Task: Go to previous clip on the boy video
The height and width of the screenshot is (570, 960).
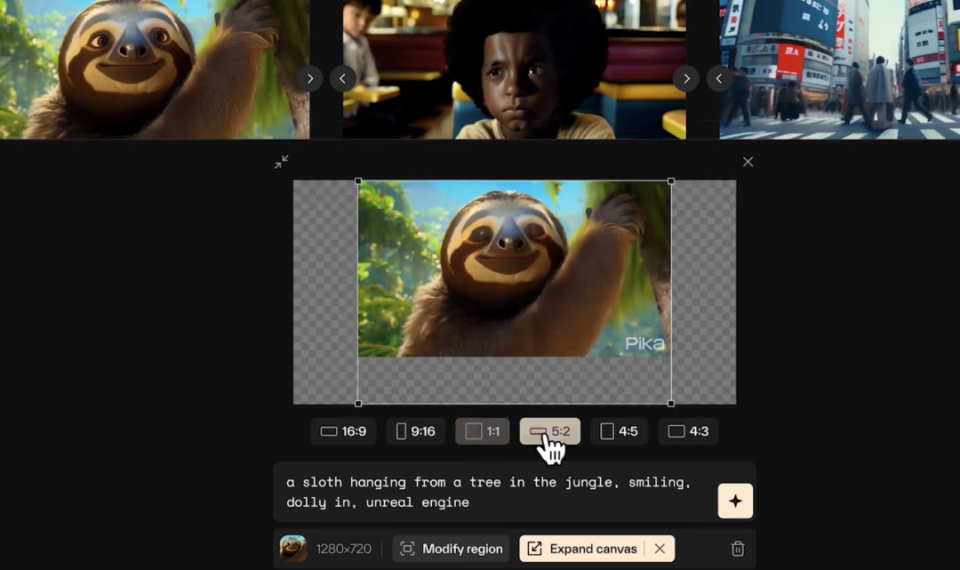Action: 343,78
